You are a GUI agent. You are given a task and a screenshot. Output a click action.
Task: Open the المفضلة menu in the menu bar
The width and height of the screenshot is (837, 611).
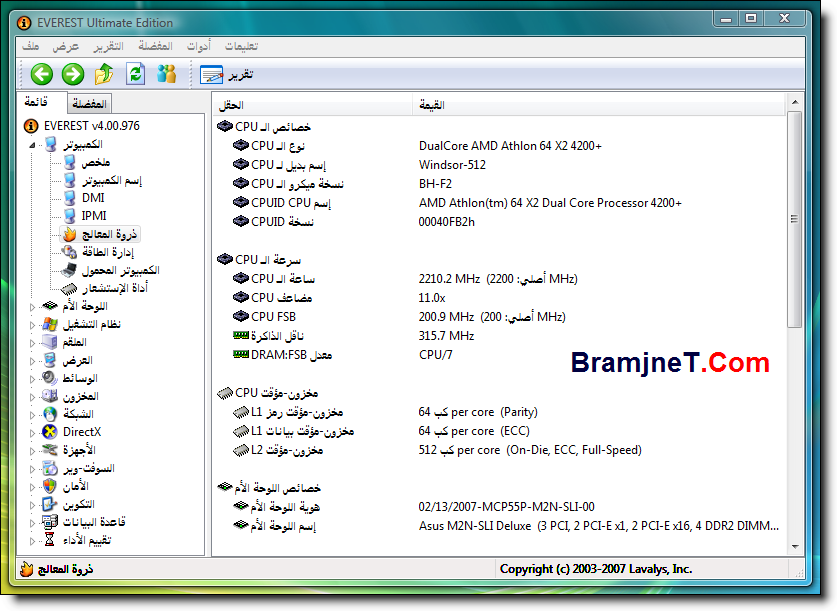tap(155, 46)
